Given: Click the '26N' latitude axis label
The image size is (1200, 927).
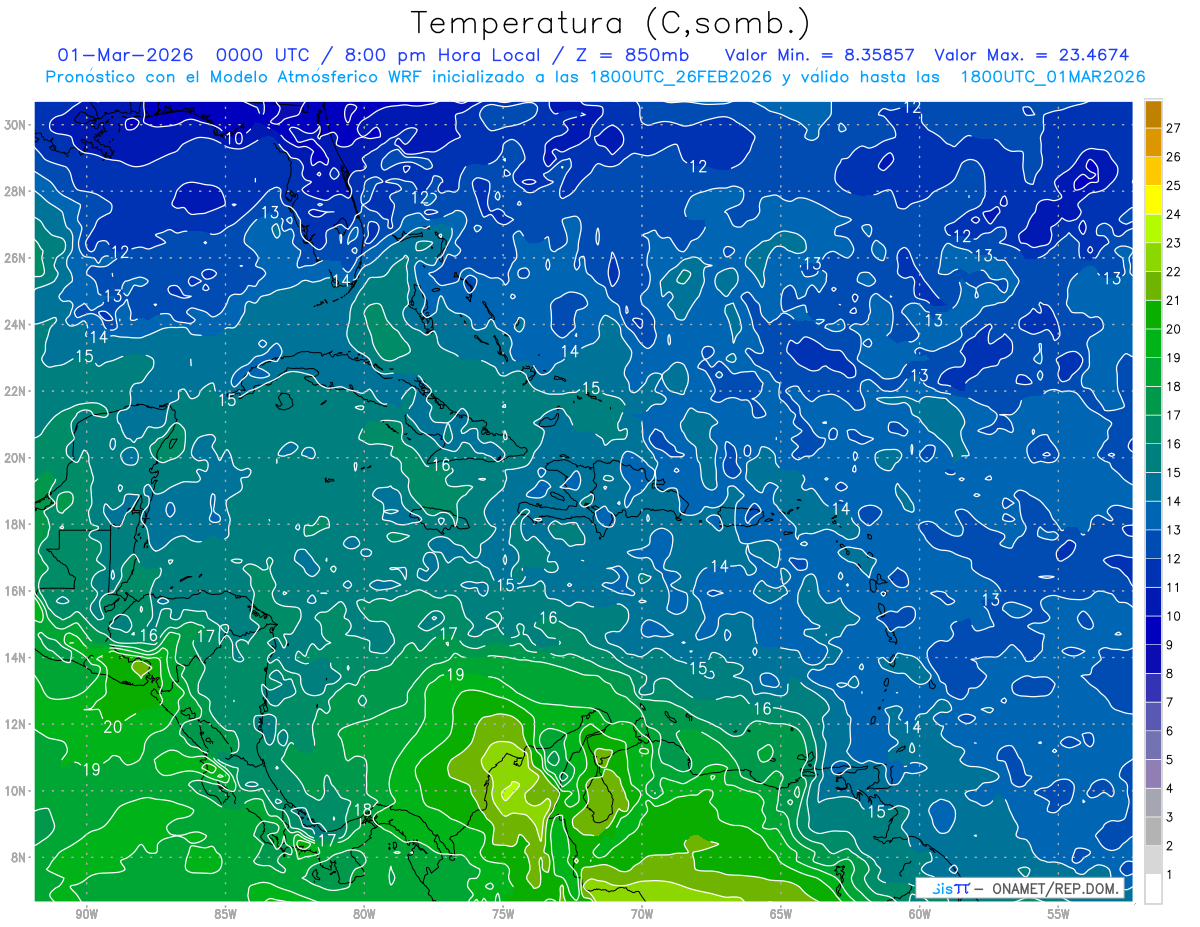Looking at the screenshot, I should 17,258.
